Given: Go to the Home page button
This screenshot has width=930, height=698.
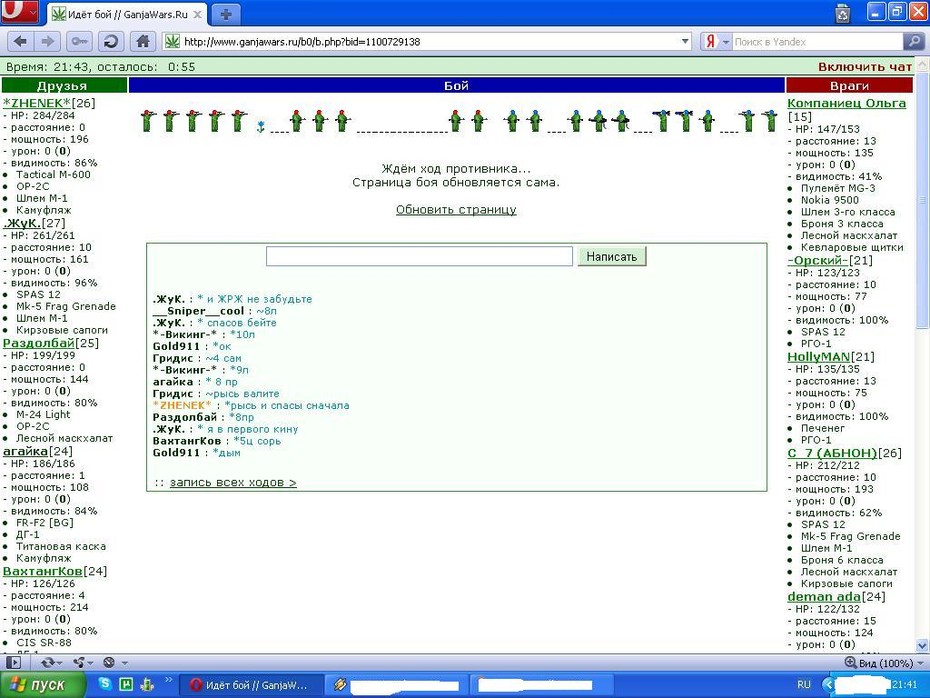Looking at the screenshot, I should (142, 42).
